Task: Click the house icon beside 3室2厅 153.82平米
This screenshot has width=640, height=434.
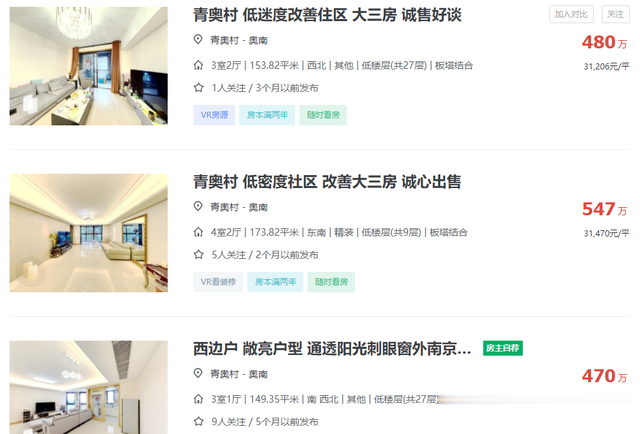Action: [x=198, y=65]
